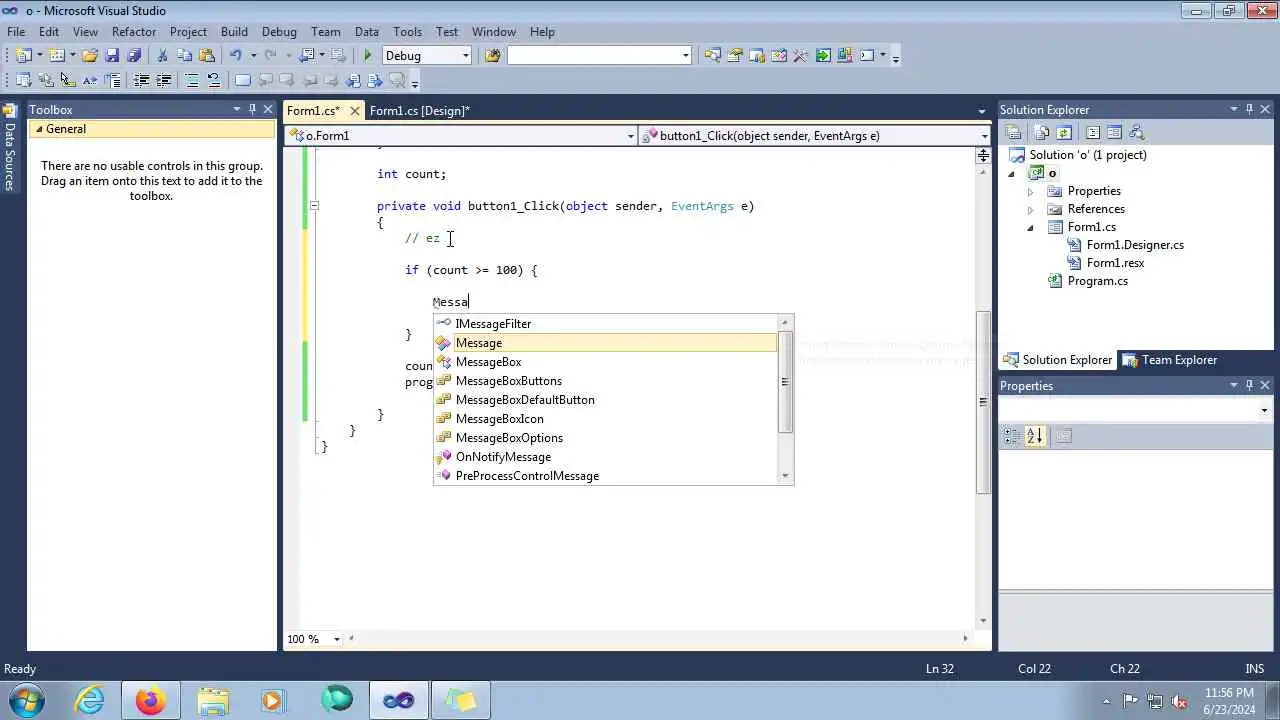Viewport: 1280px width, 720px height.
Task: Open Firefox from the Windows taskbar
Action: point(150,700)
